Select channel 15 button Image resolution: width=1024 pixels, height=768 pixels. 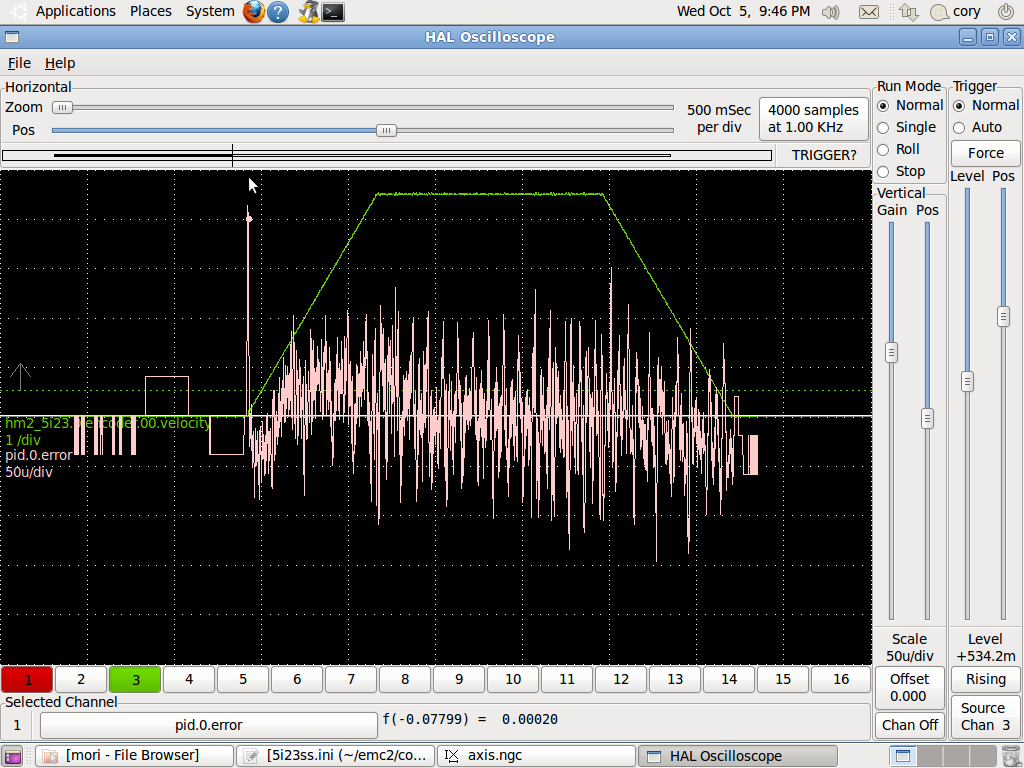tap(783, 680)
